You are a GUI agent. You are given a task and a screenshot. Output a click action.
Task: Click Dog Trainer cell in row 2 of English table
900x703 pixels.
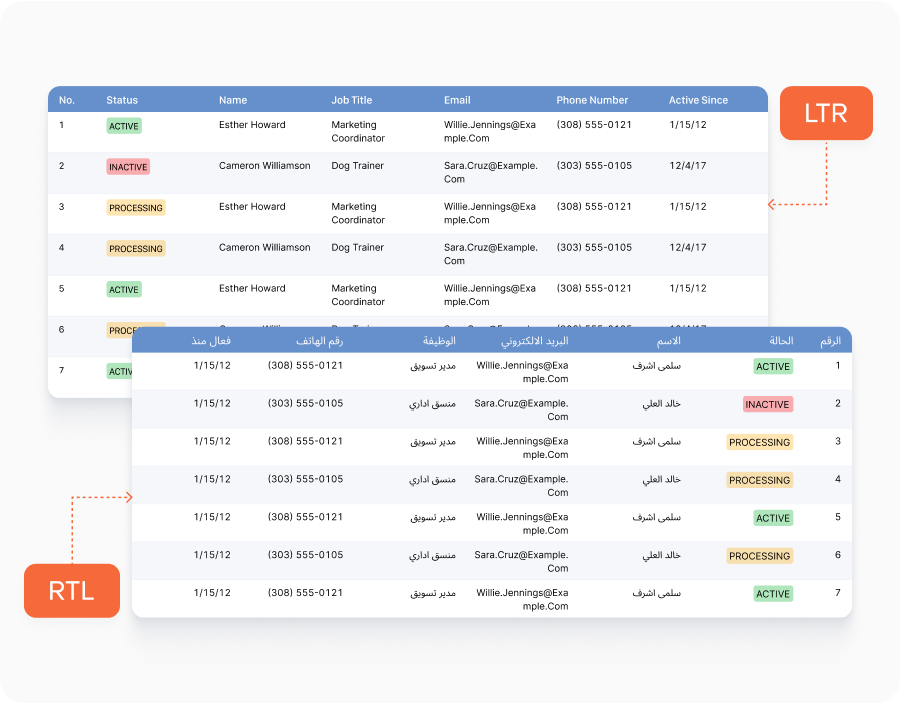tap(357, 166)
